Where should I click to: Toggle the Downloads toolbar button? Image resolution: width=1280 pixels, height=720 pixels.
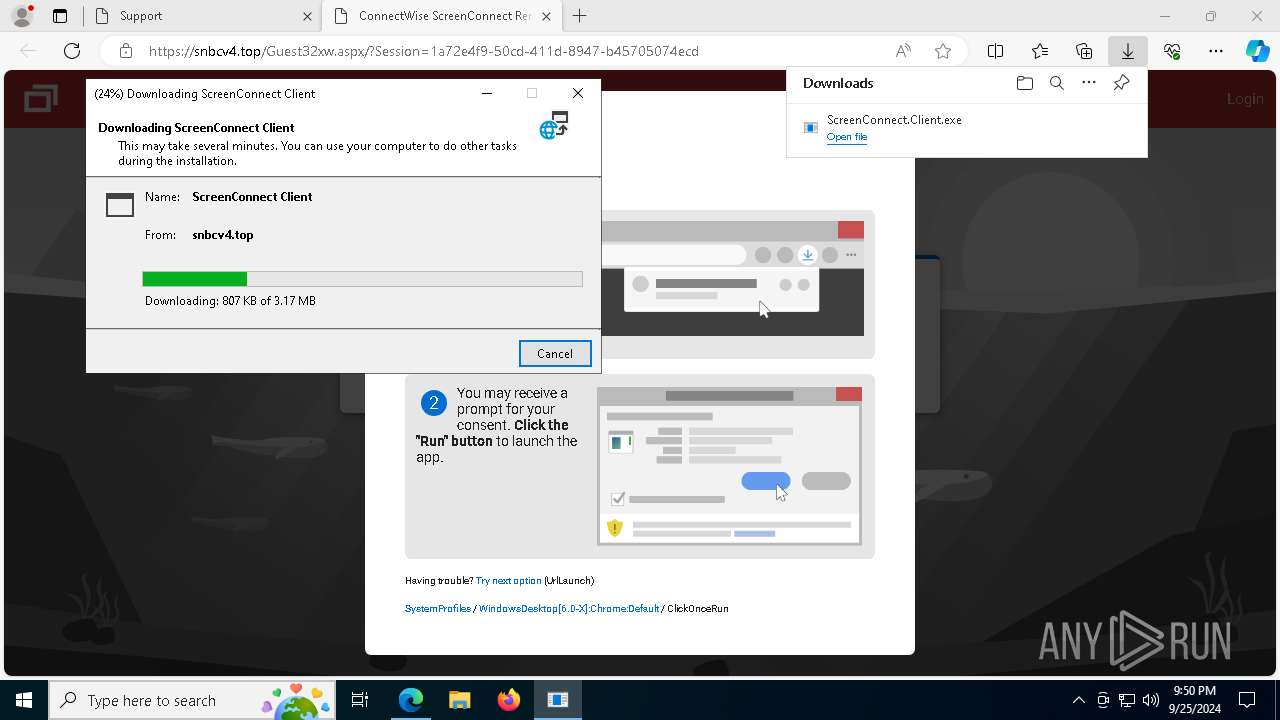pos(1128,51)
